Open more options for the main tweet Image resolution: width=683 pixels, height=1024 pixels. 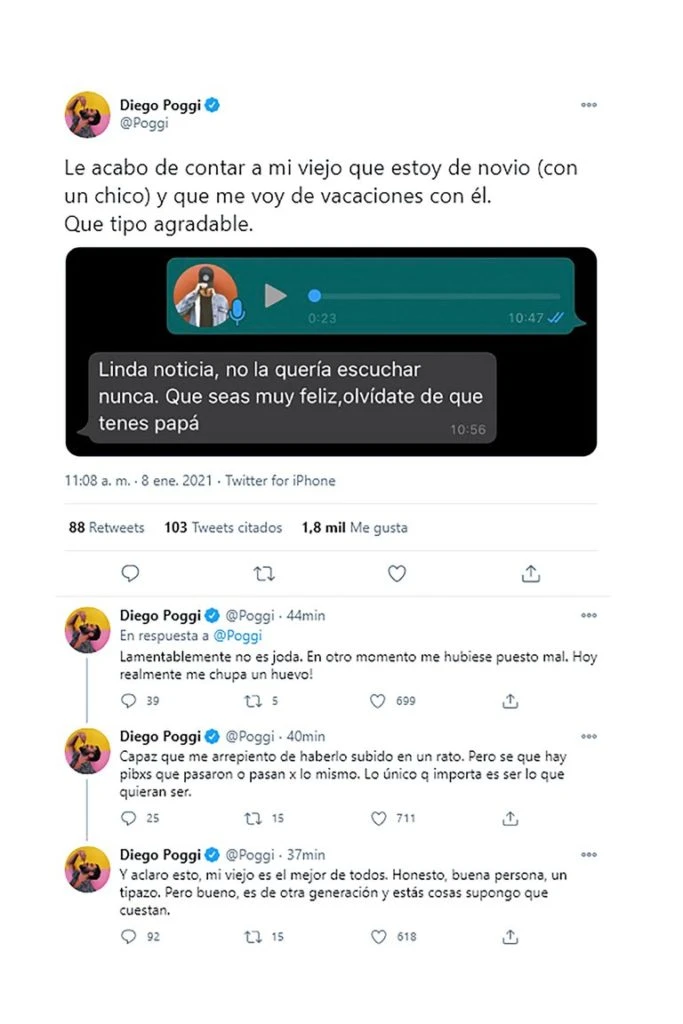[589, 105]
